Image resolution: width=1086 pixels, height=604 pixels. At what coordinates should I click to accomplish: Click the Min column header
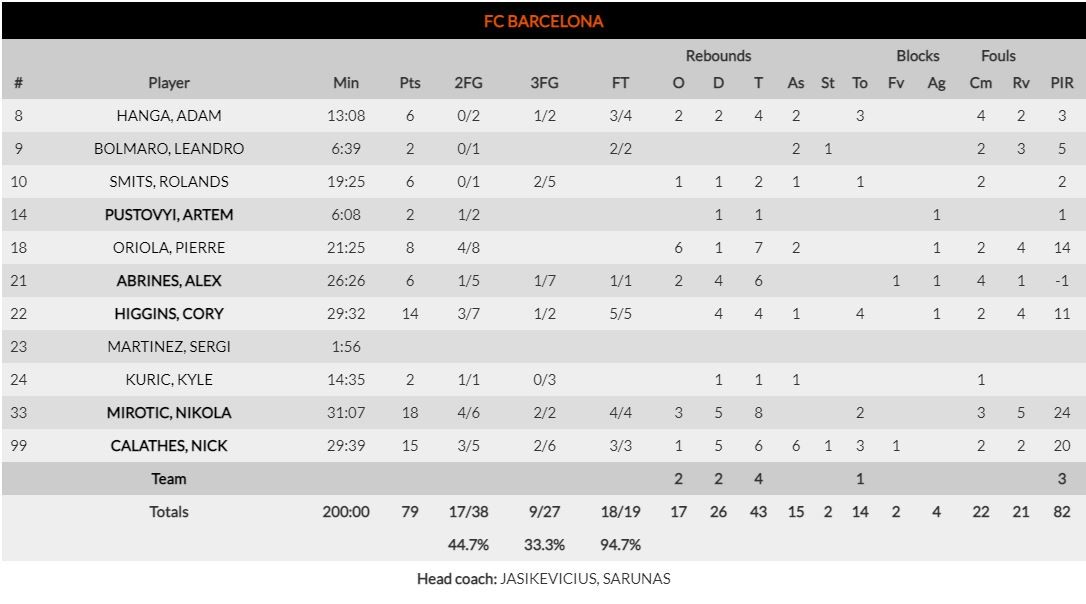pyautogui.click(x=346, y=83)
